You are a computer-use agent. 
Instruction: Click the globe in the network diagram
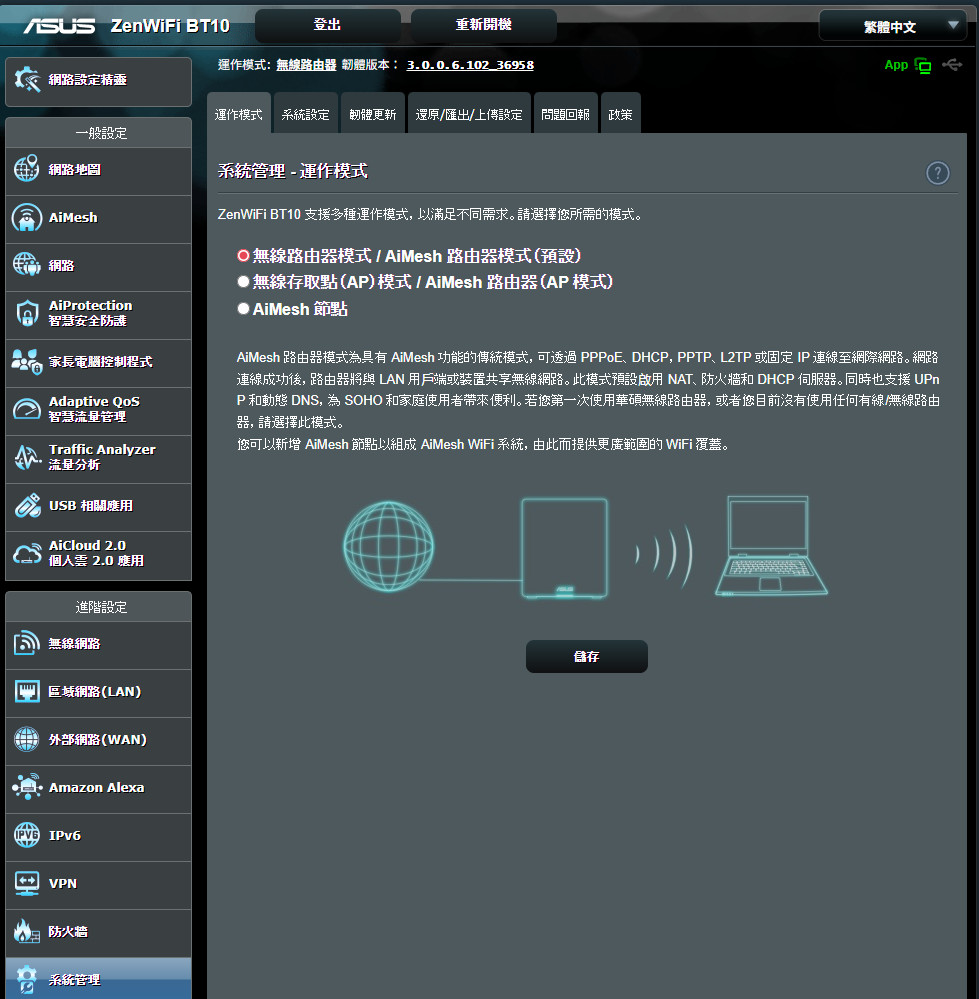[389, 547]
